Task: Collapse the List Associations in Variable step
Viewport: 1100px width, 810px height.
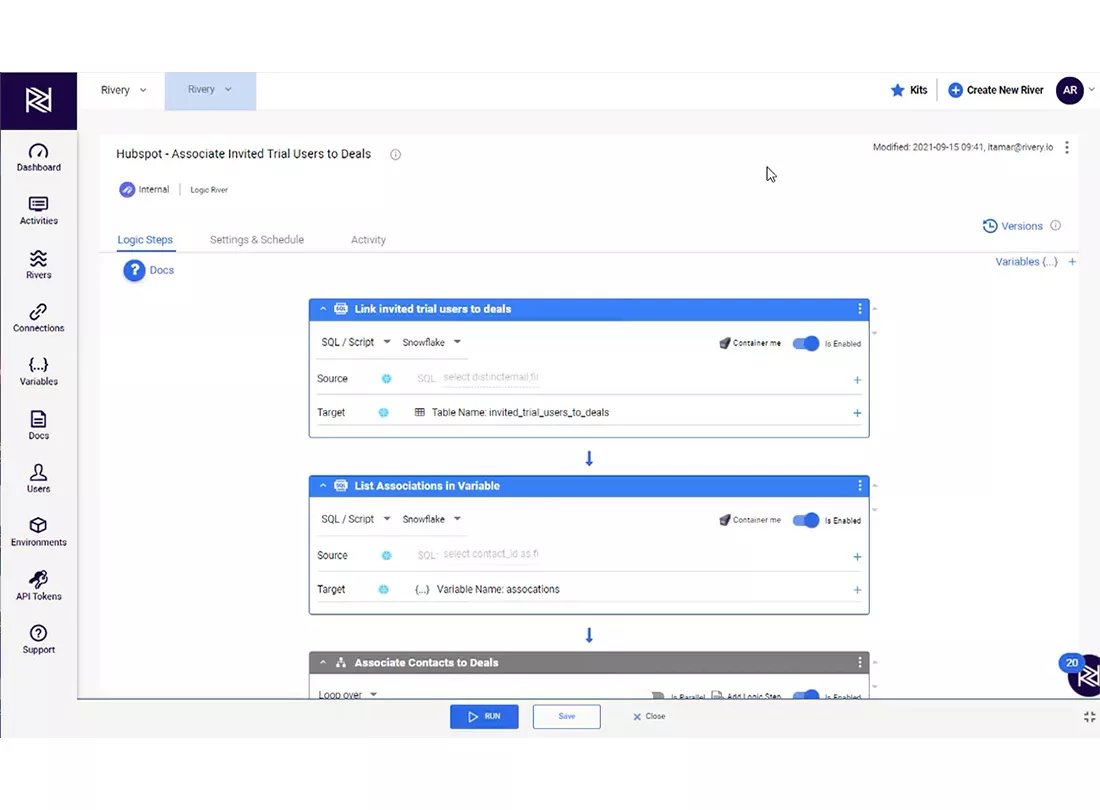Action: pyautogui.click(x=323, y=485)
